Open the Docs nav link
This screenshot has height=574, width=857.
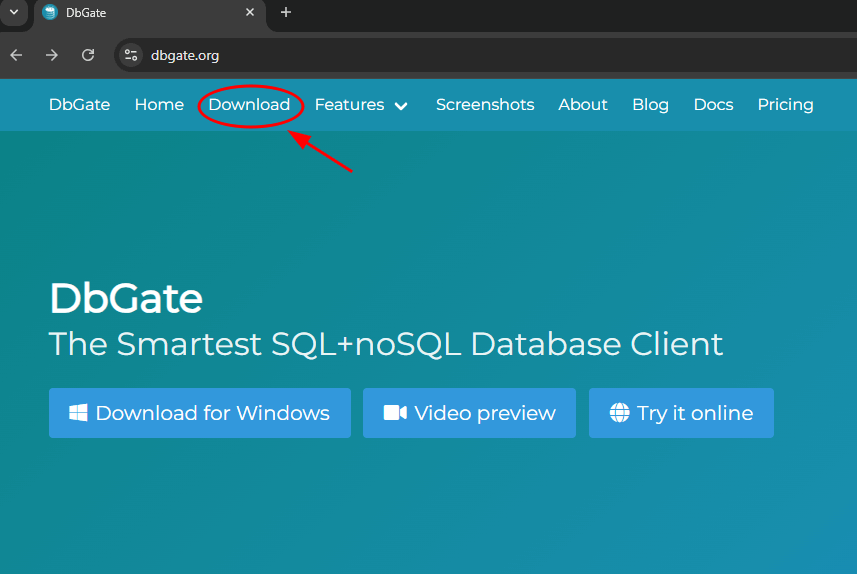point(713,104)
